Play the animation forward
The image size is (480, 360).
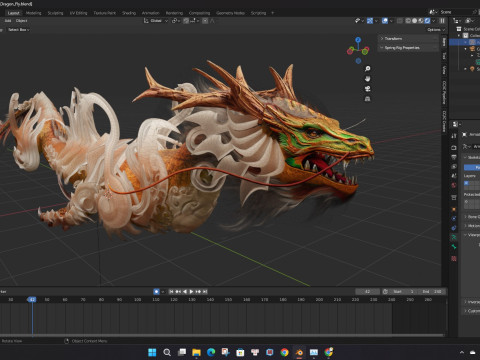pos(192,292)
